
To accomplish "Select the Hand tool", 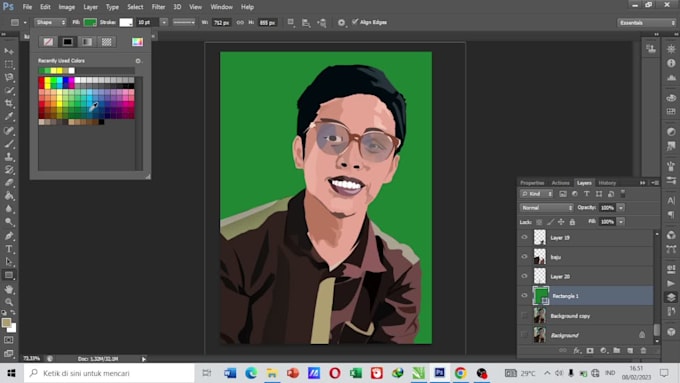I will click(x=9, y=289).
